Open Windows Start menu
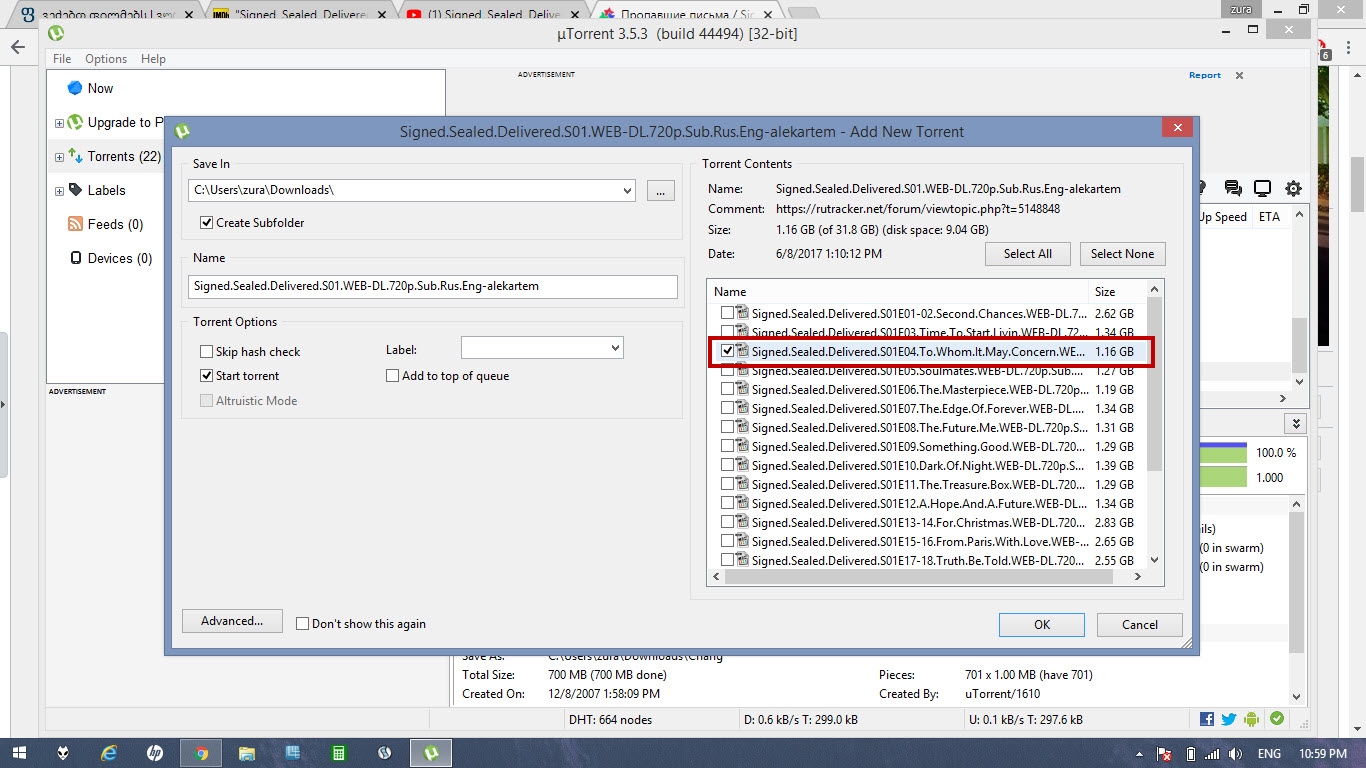This screenshot has height=768, width=1366. click(x=20, y=752)
